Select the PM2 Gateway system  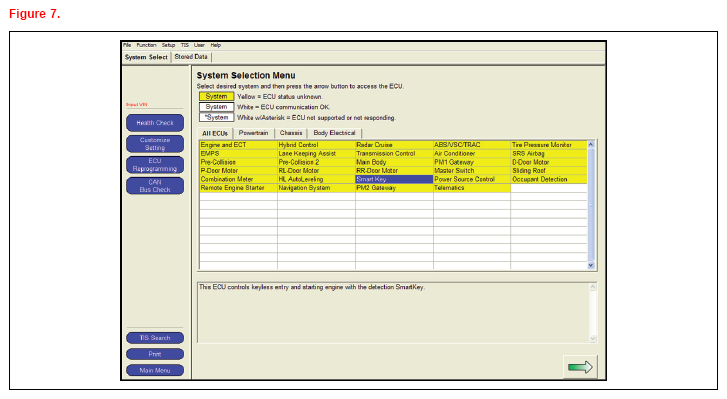[394, 188]
